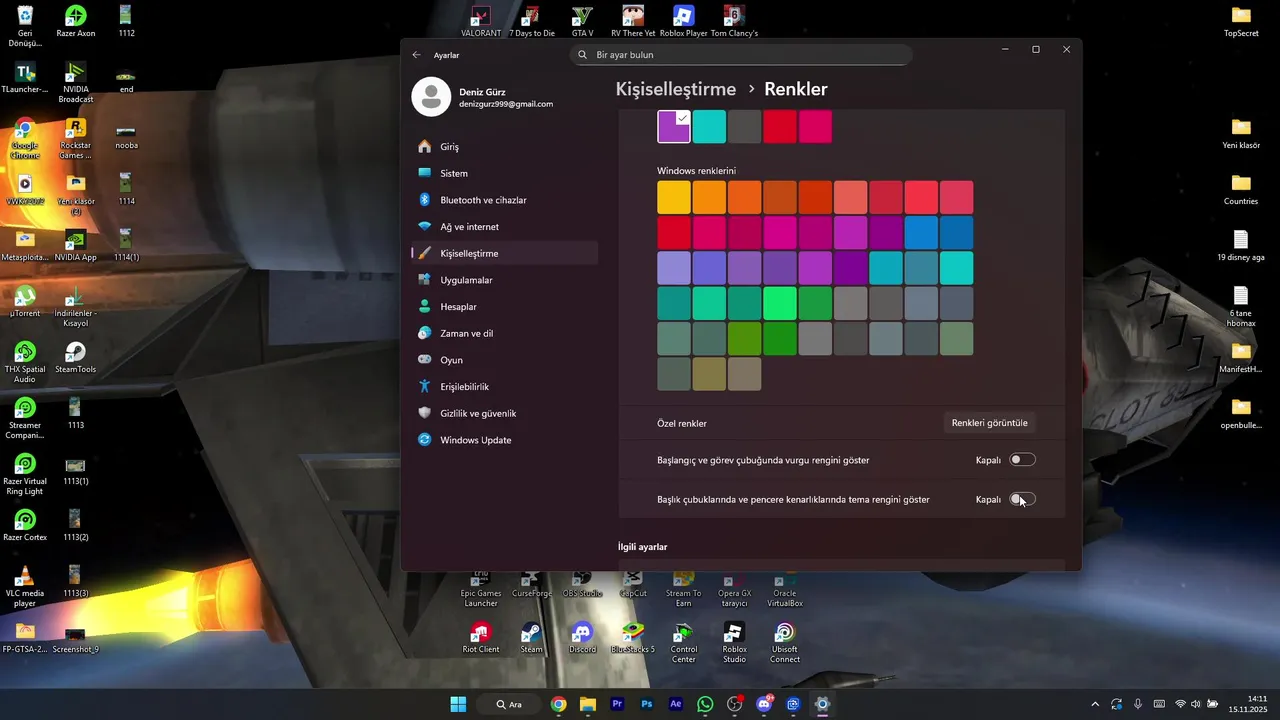Image resolution: width=1280 pixels, height=720 pixels.
Task: Select the Steam desktop shortcut
Action: tap(532, 637)
